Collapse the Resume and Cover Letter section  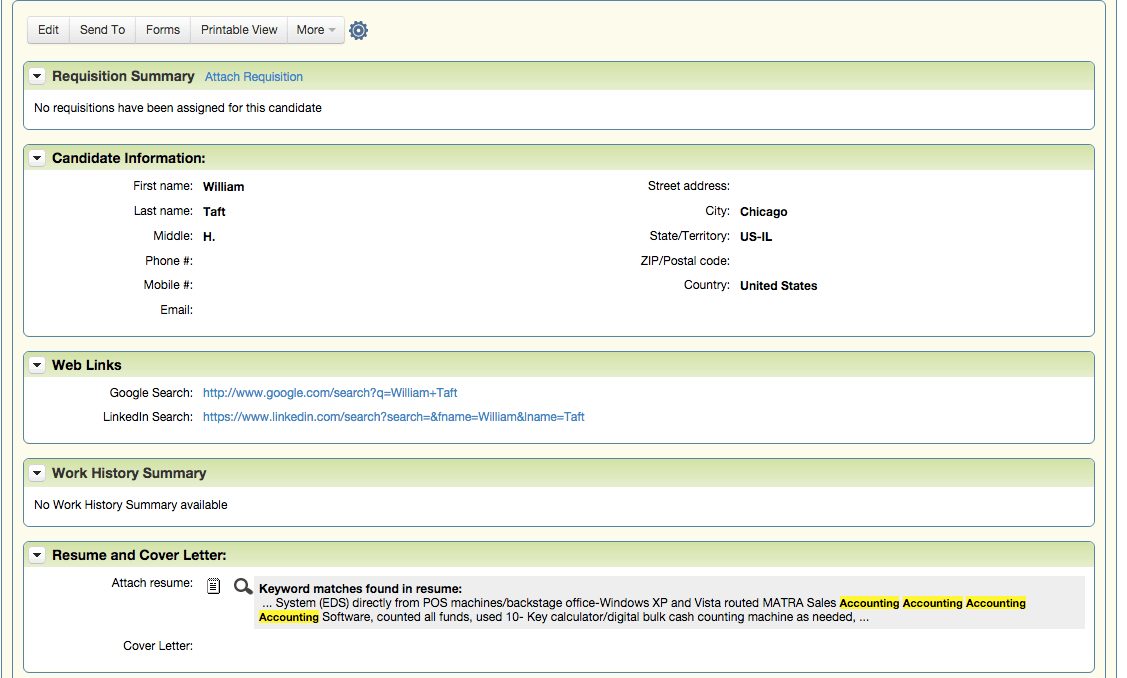pyautogui.click(x=37, y=555)
